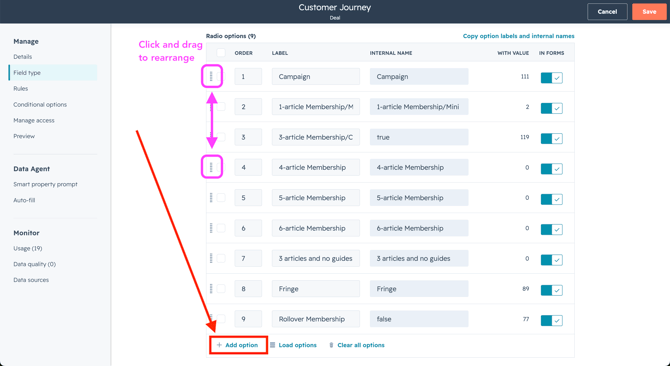Click the Cancel button in header

click(607, 12)
